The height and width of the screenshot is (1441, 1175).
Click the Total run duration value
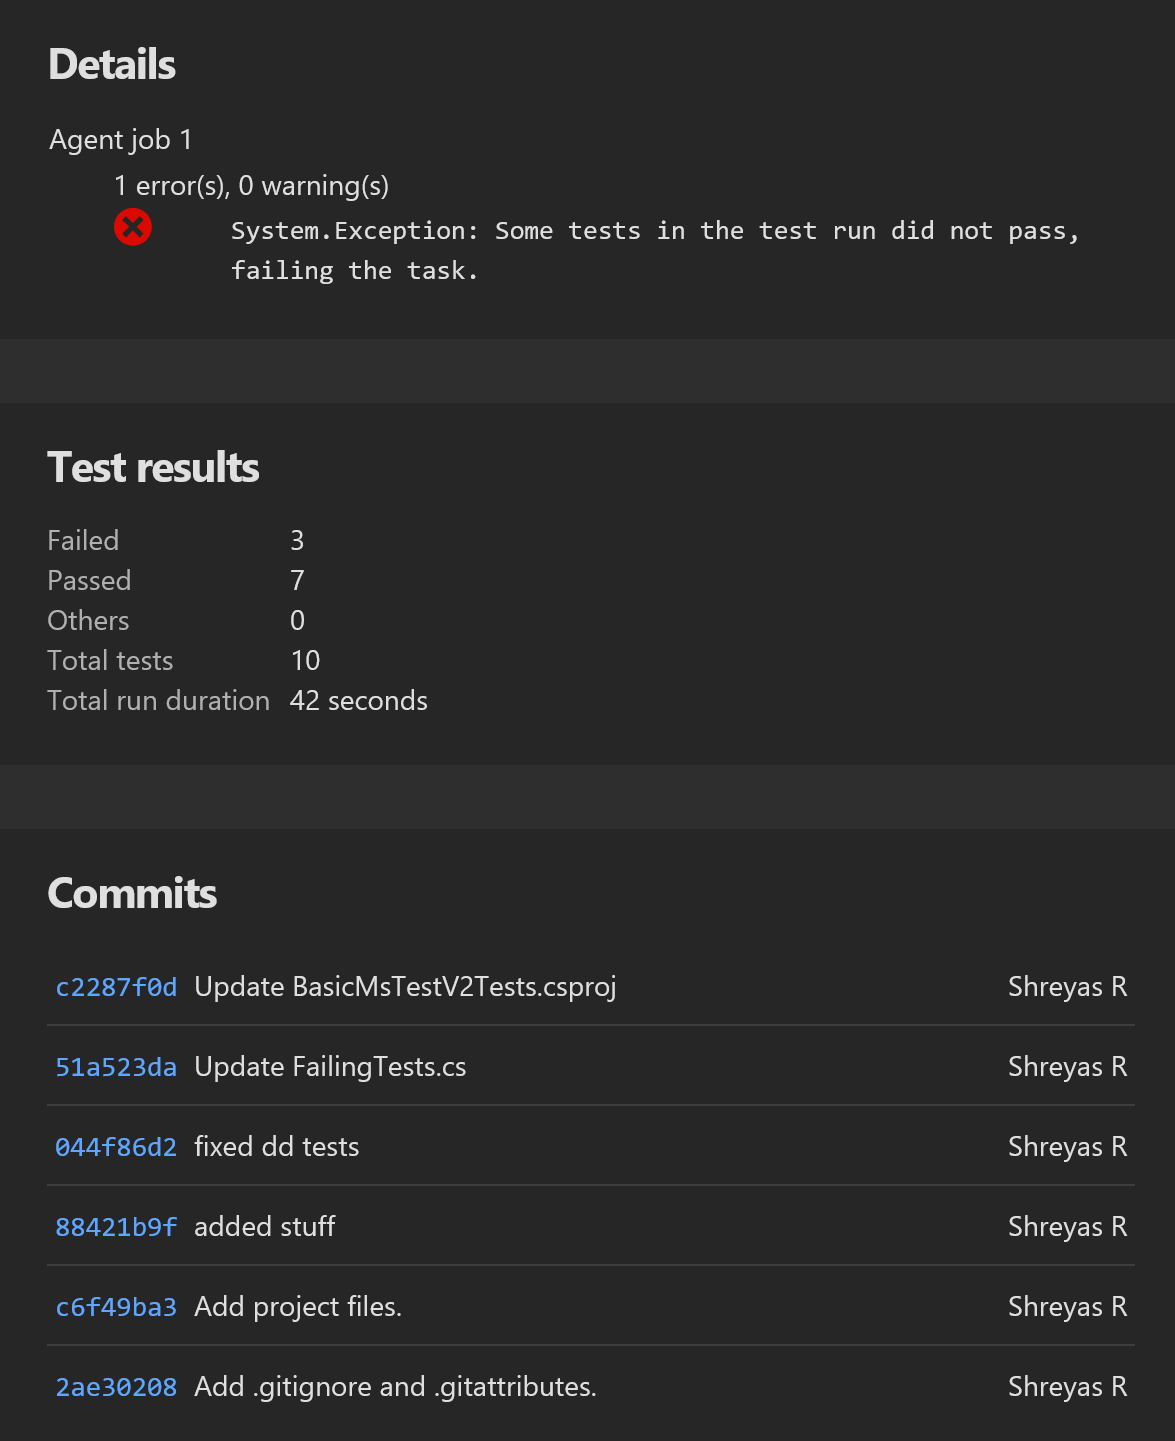[358, 700]
